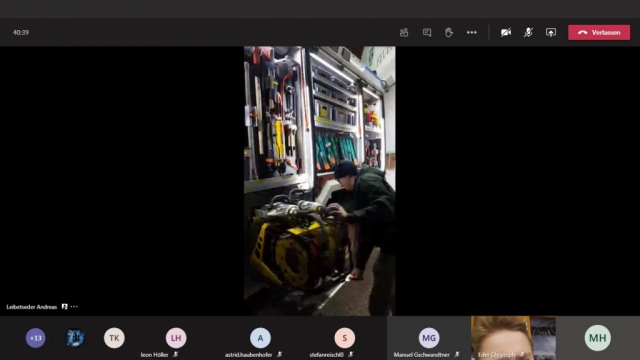This screenshot has height=360, width=640.
Task: Click the muted mic icon by leon Höller
Action: (176, 354)
